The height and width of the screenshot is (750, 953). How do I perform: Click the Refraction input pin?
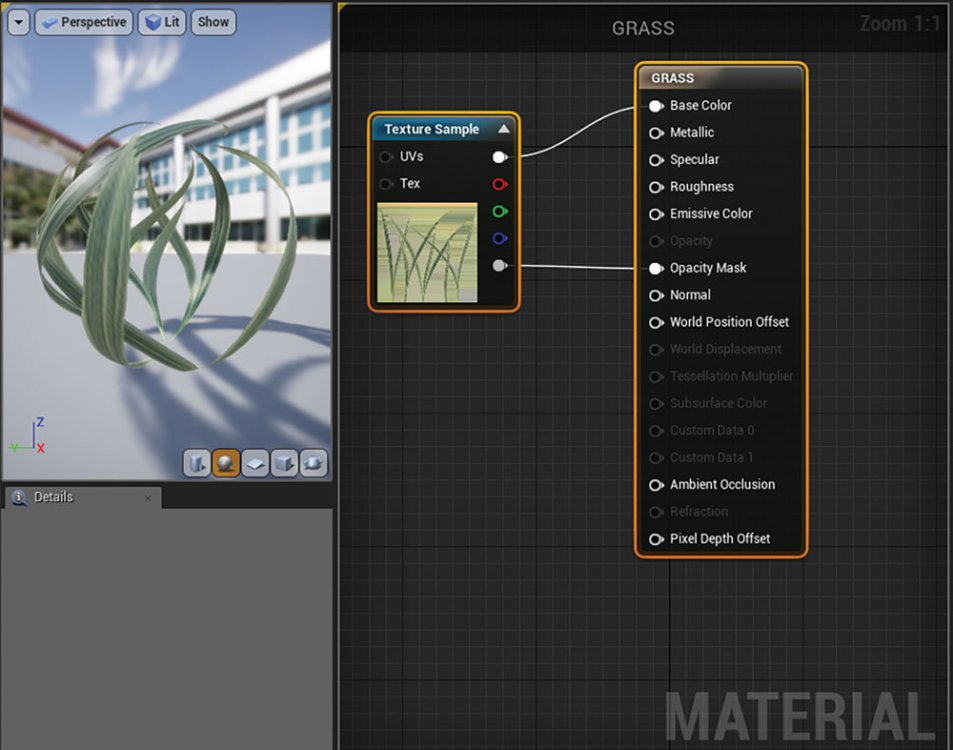[656, 512]
